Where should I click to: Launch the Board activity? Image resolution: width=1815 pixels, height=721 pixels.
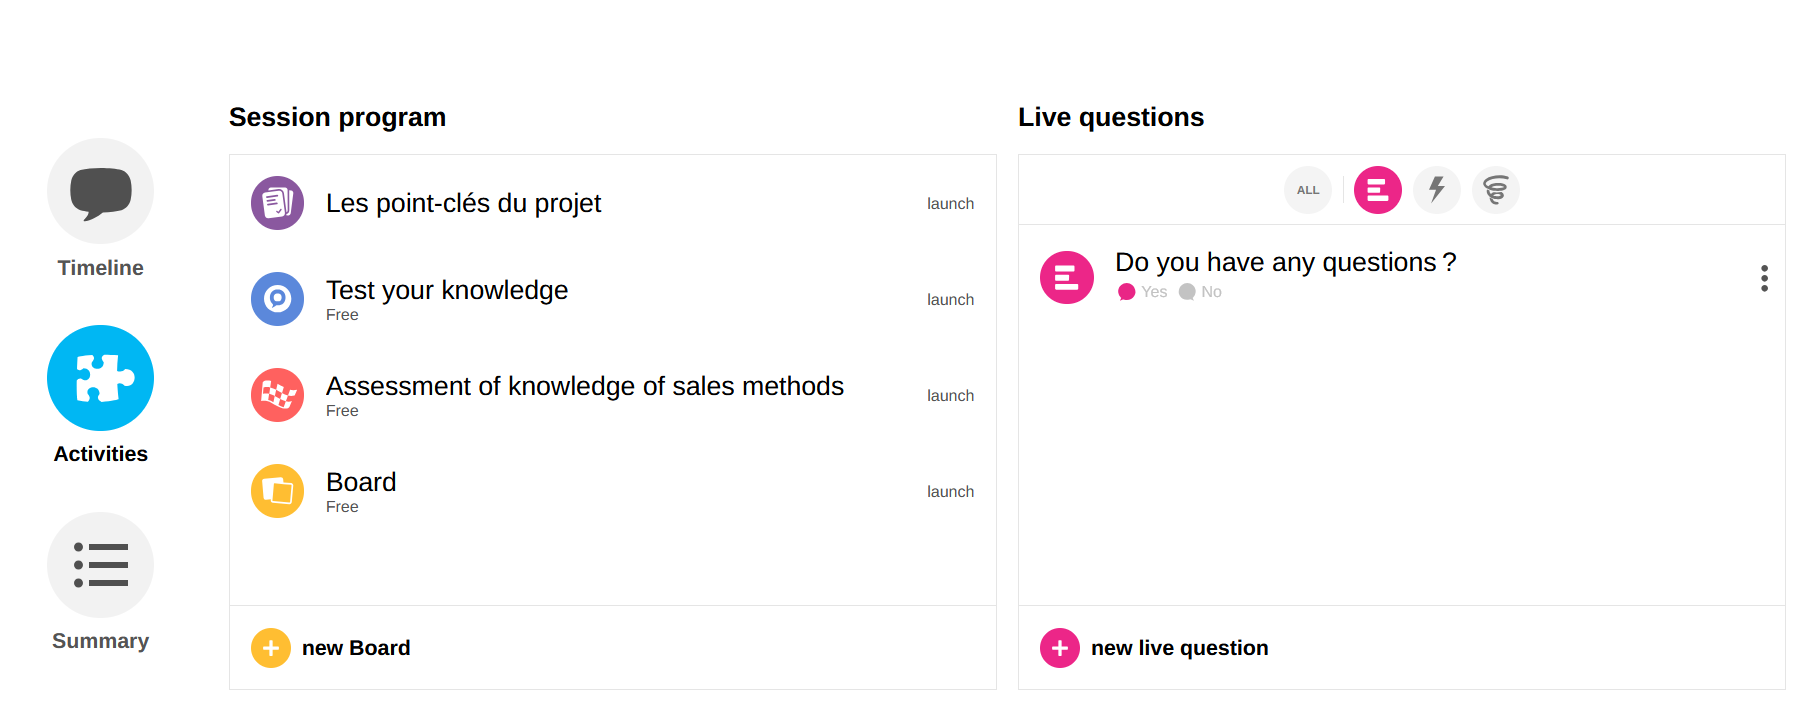pos(949,492)
